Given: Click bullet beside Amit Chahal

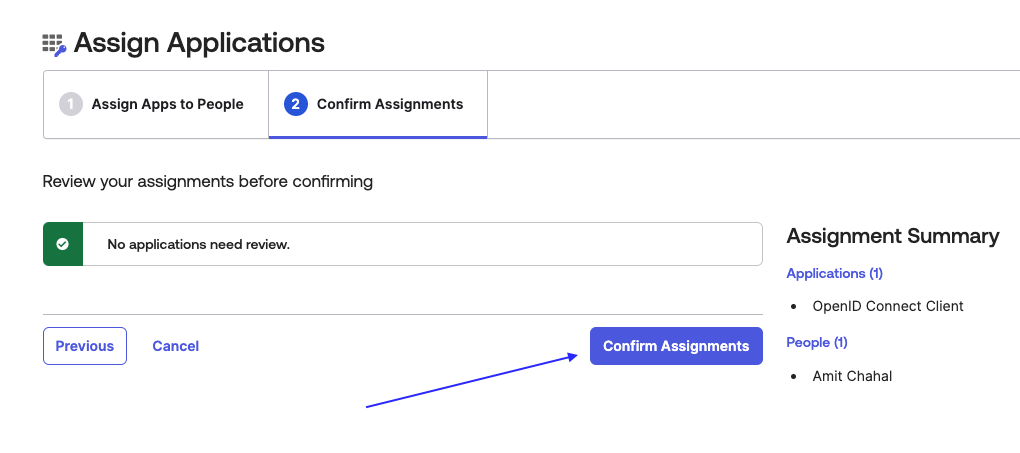Looking at the screenshot, I should pyautogui.click(x=793, y=377).
